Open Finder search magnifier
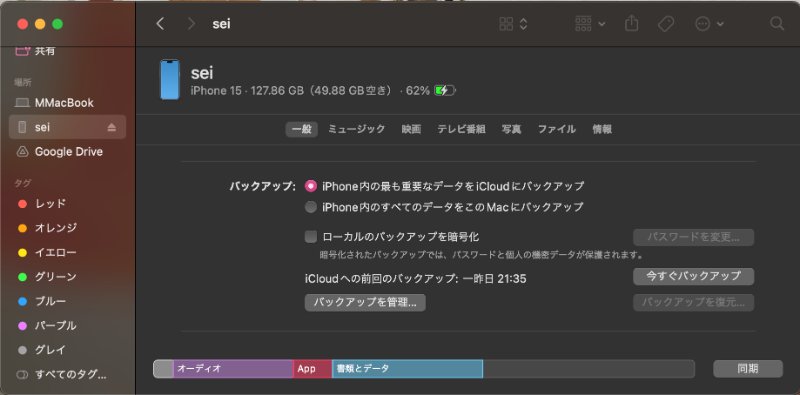 777,23
